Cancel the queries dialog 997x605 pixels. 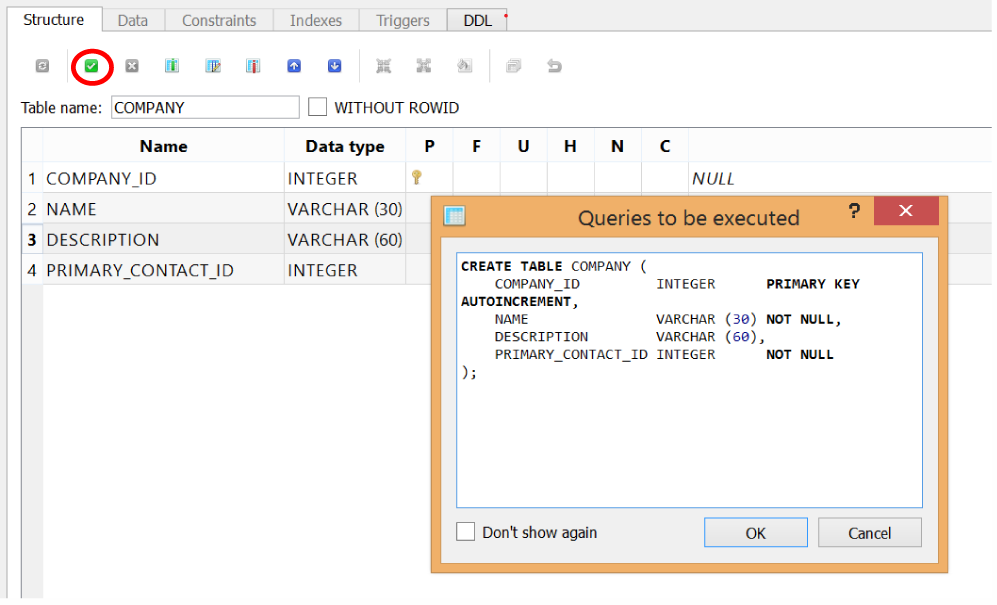coord(869,533)
